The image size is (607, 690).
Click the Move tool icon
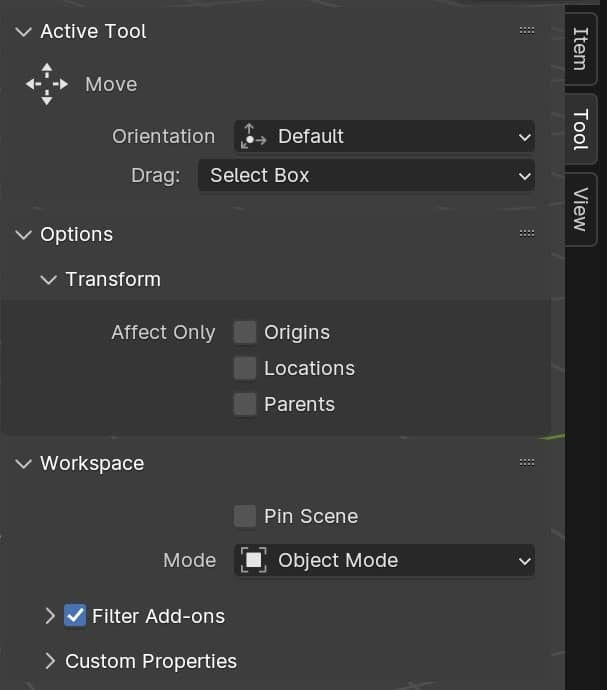[x=47, y=85]
